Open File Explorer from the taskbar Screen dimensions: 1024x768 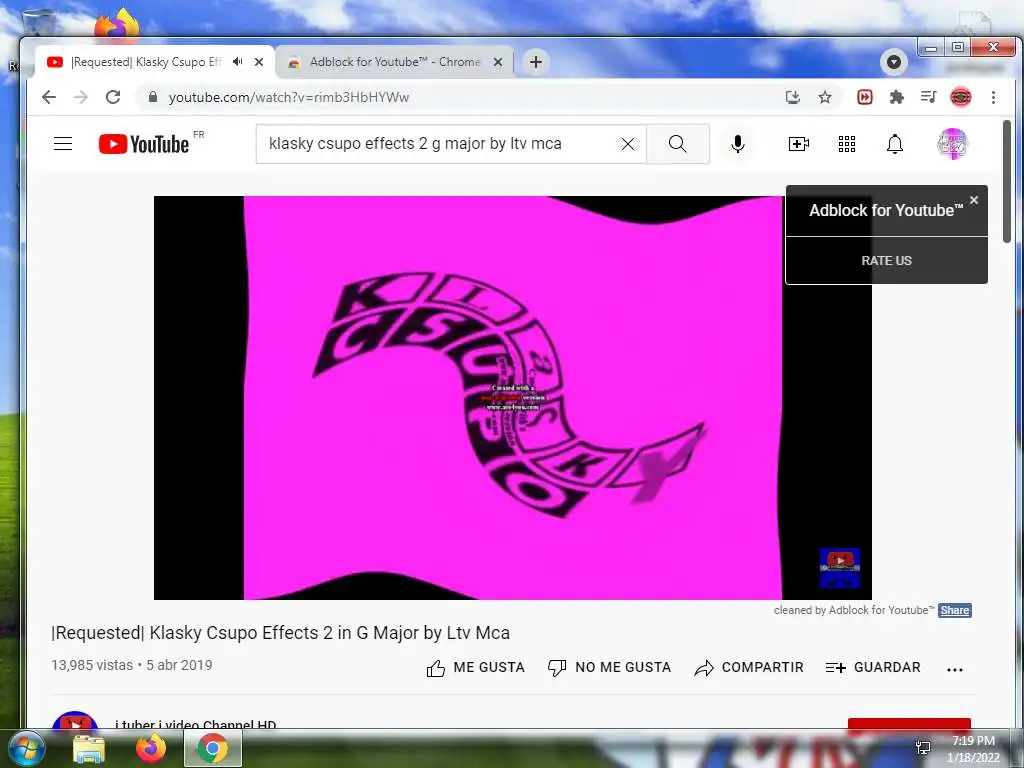89,749
